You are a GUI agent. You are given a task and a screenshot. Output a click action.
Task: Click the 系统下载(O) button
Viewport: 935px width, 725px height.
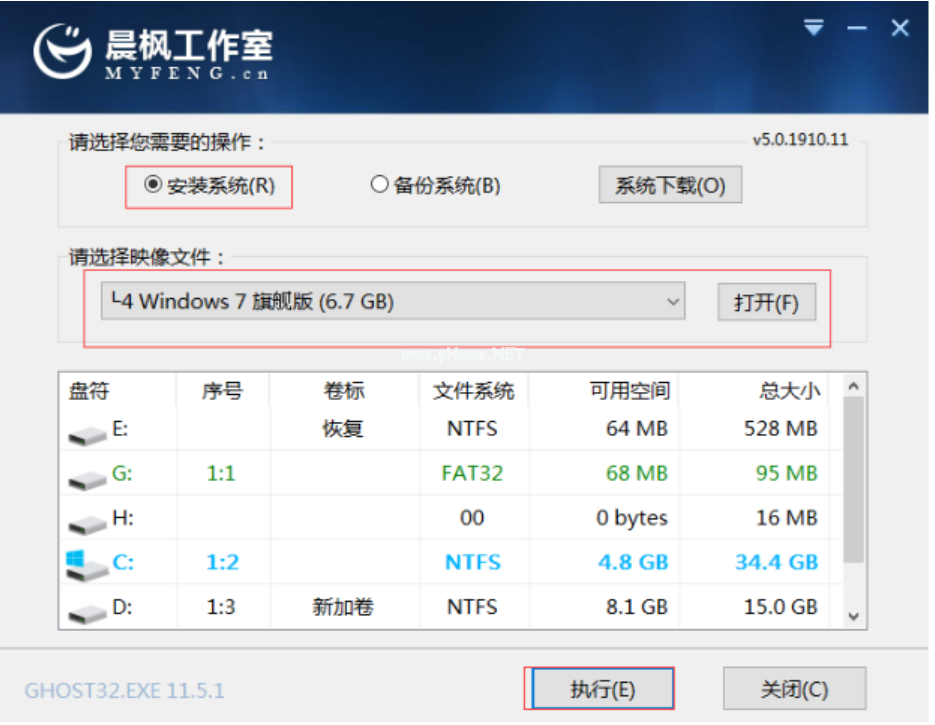pyautogui.click(x=669, y=185)
